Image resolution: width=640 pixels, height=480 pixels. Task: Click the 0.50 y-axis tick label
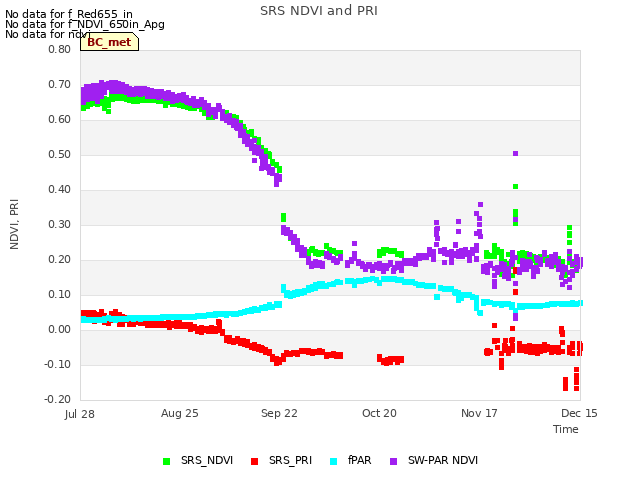pos(60,155)
